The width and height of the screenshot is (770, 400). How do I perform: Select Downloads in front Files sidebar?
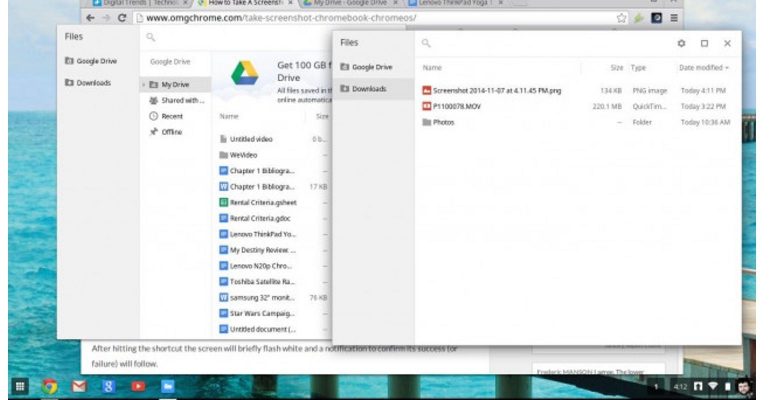(368, 89)
